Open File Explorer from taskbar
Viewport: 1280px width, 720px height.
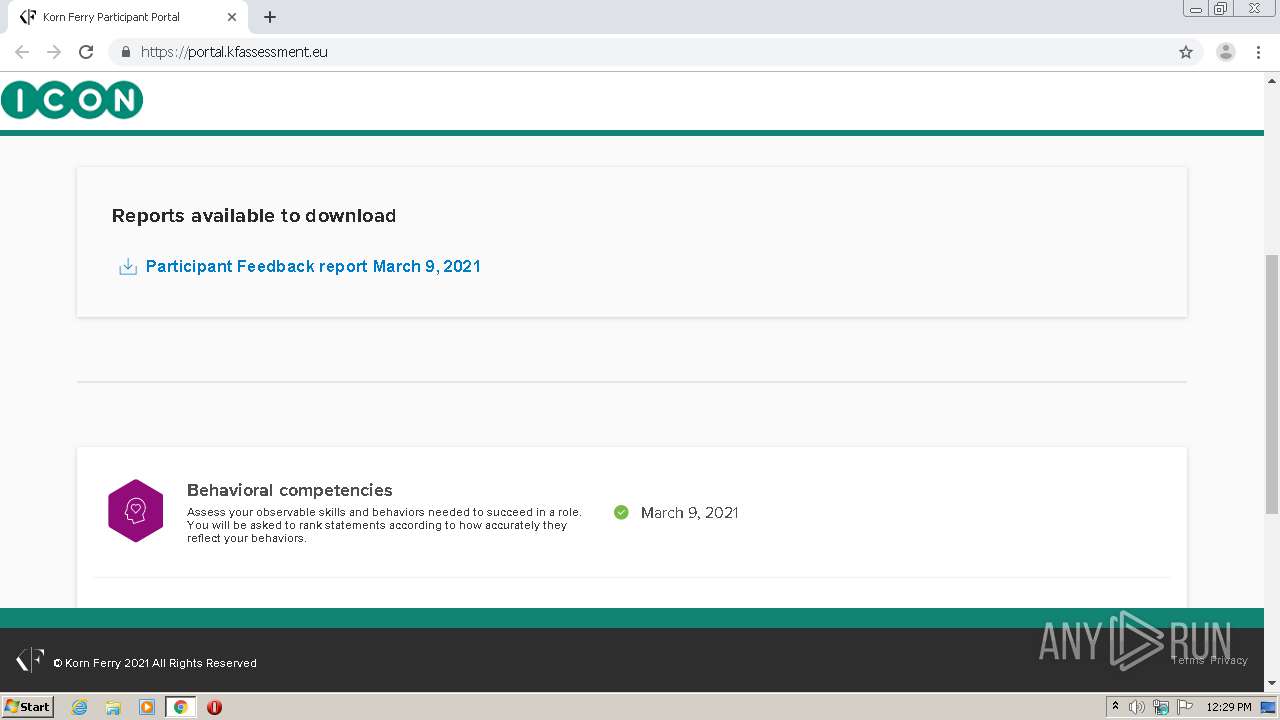pyautogui.click(x=113, y=707)
